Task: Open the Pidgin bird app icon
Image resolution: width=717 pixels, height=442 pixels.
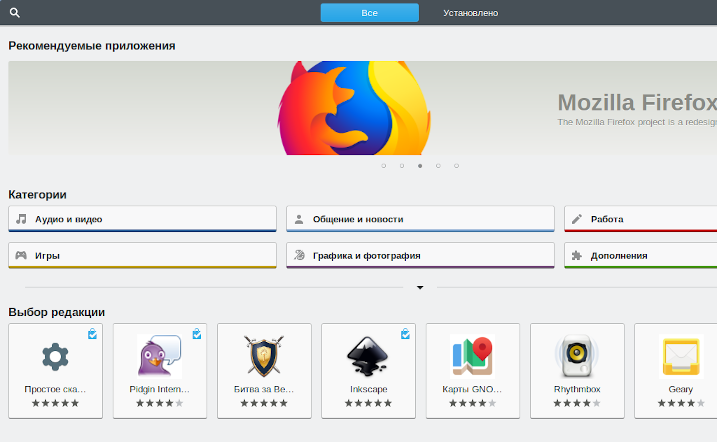Action: point(160,357)
